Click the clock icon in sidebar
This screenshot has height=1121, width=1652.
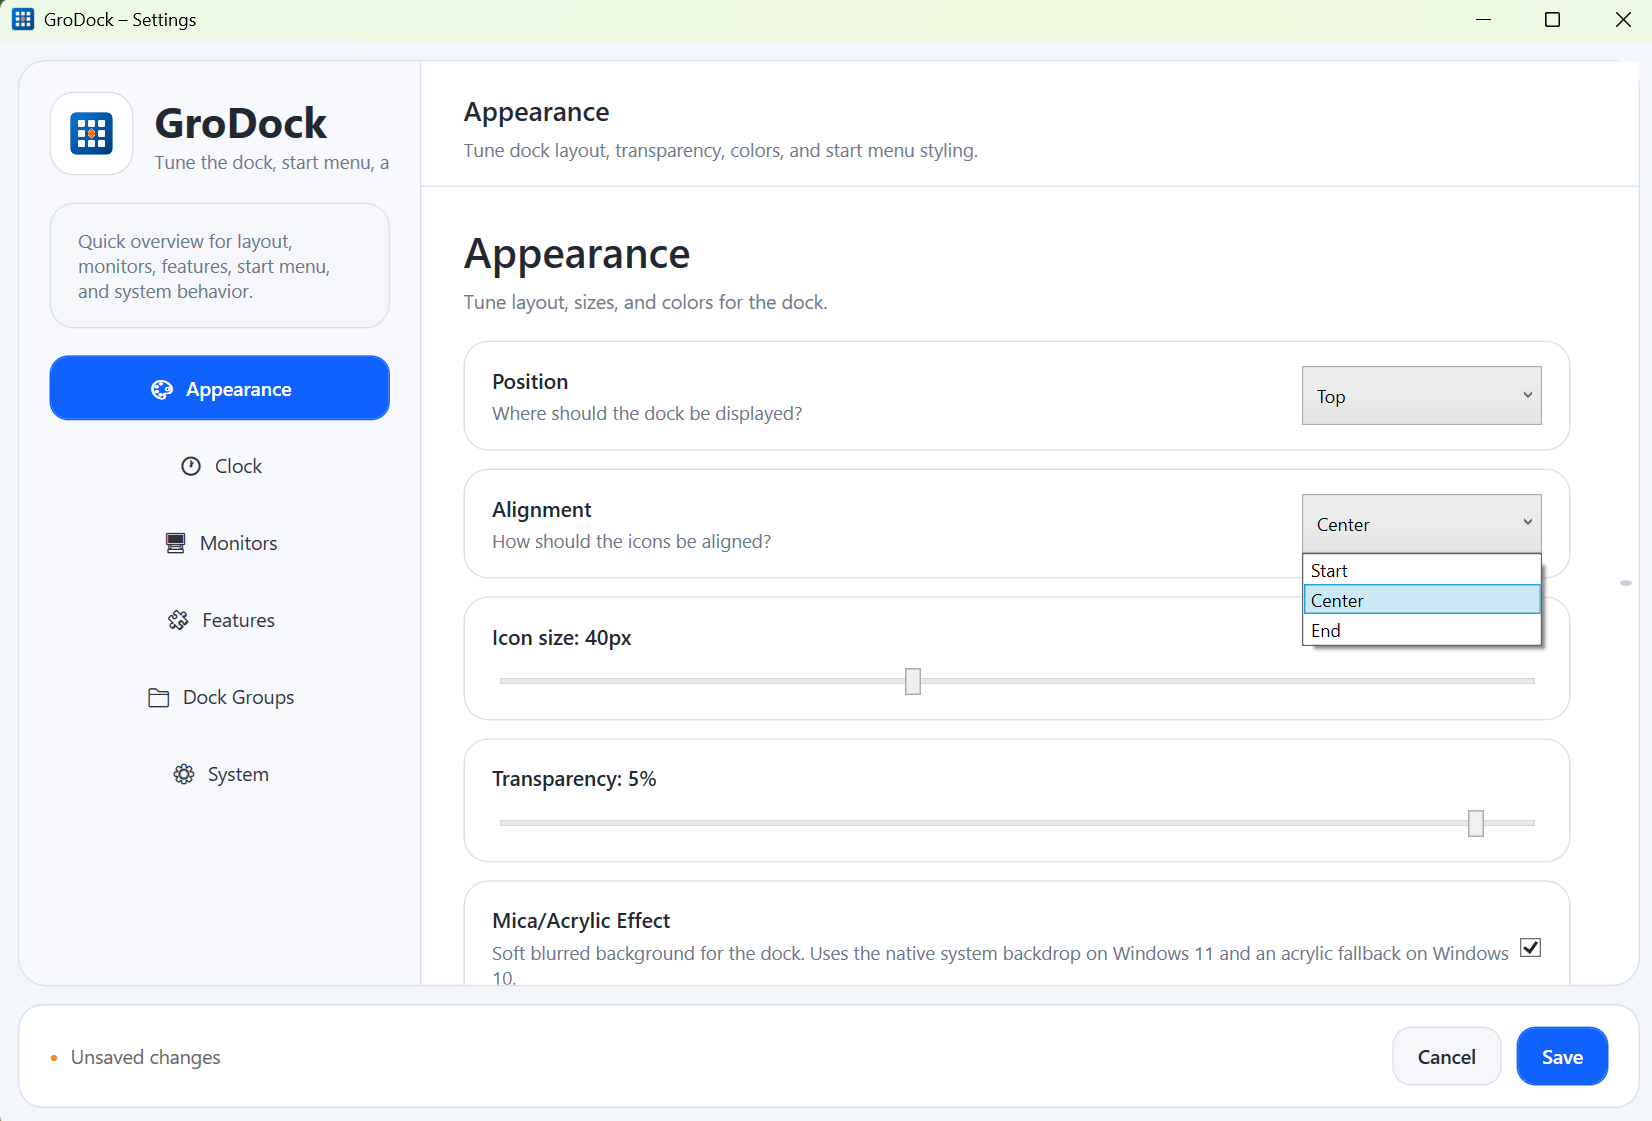(191, 466)
